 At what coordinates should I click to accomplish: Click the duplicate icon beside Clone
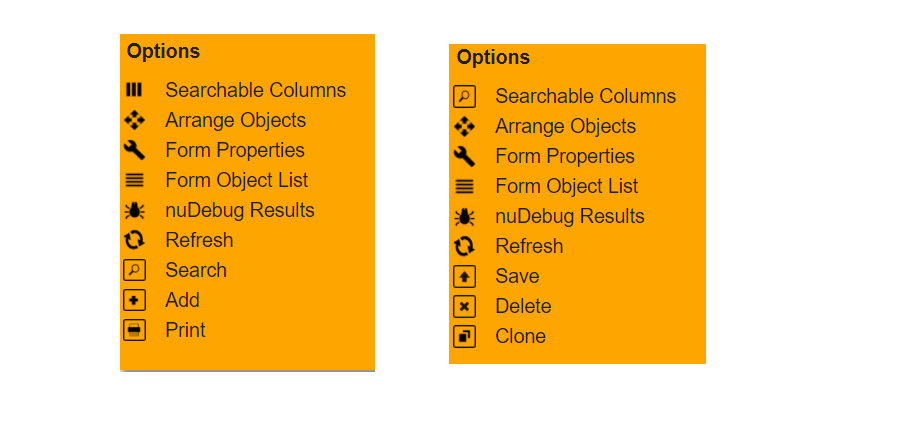pos(464,336)
